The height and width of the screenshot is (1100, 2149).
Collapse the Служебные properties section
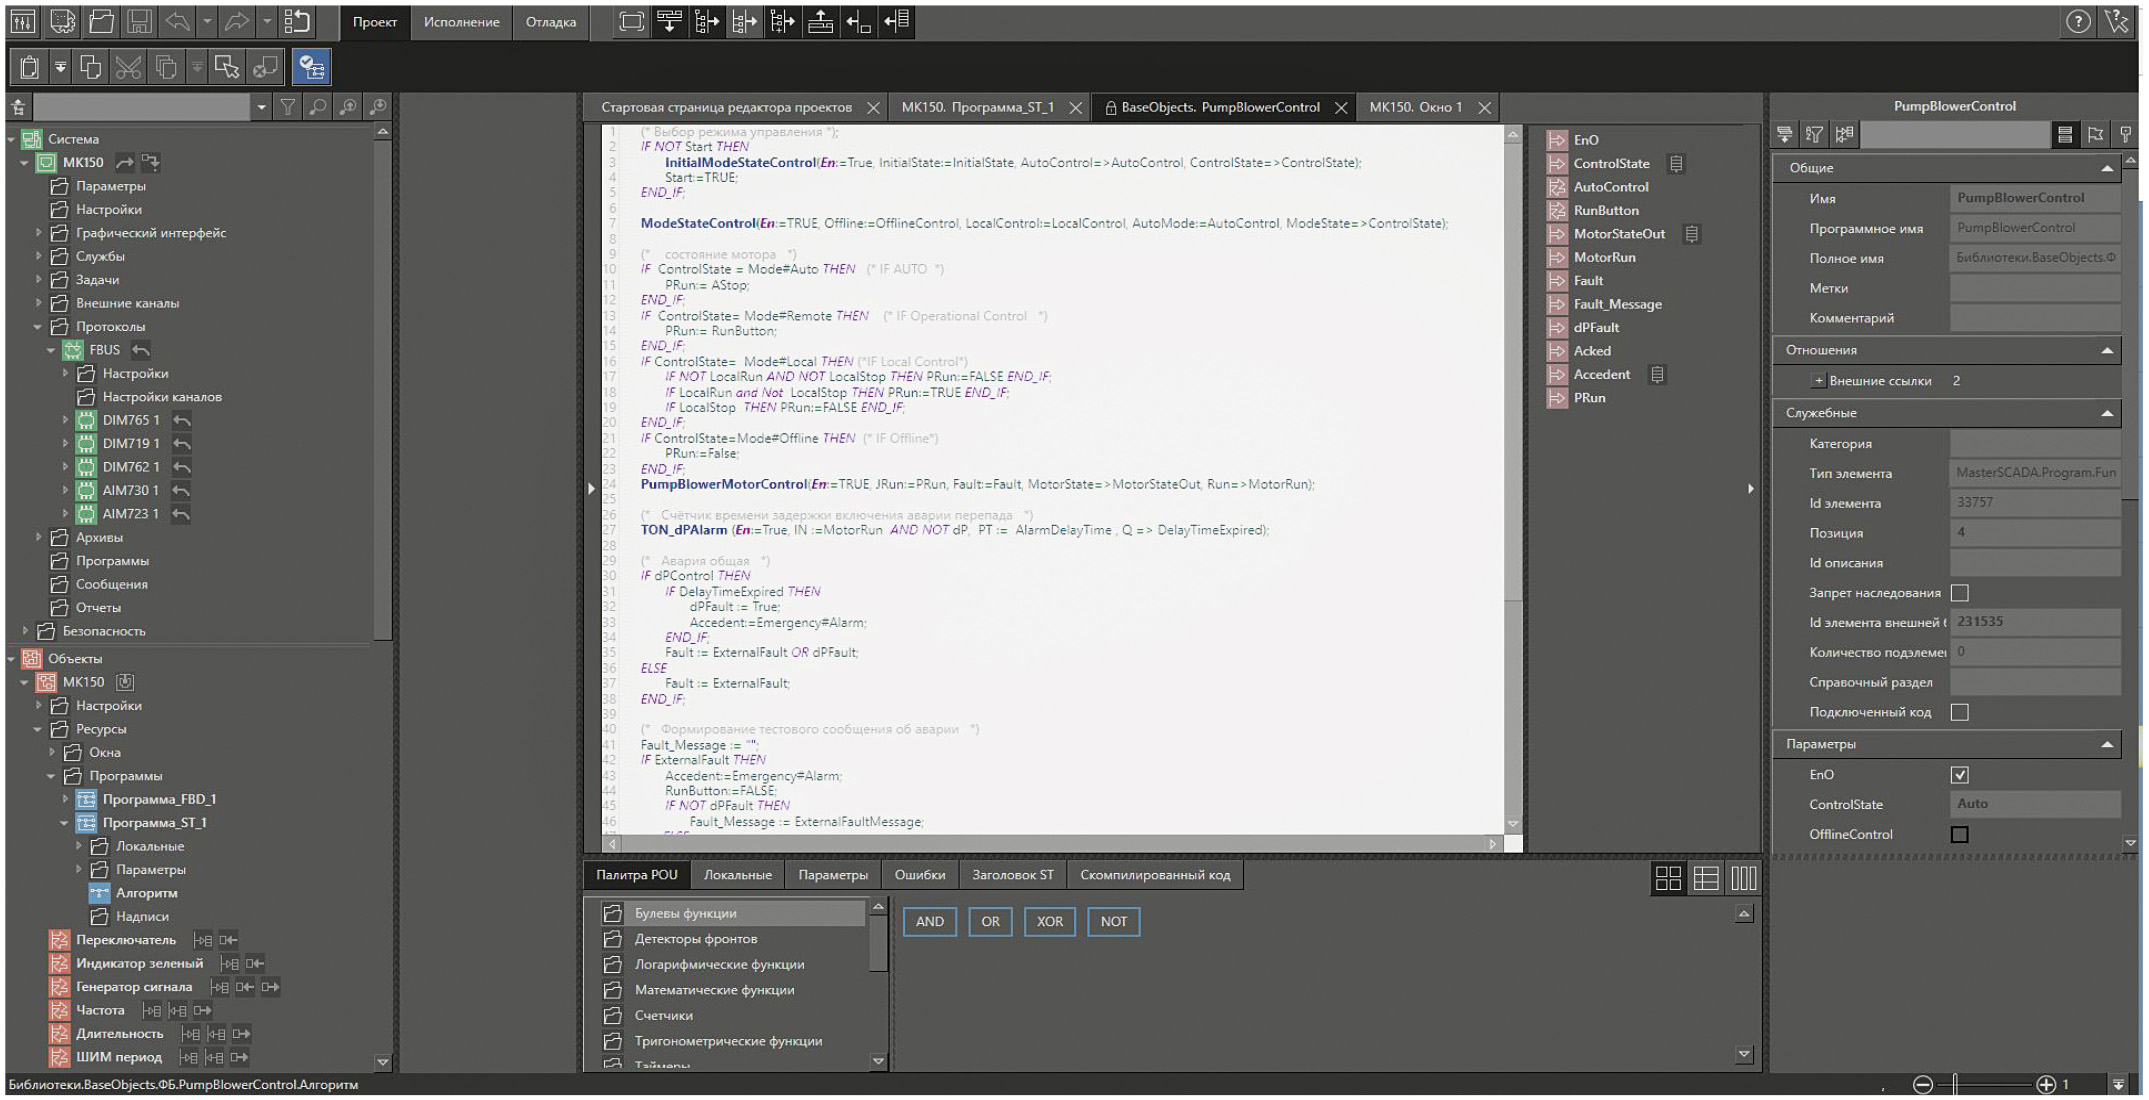click(2107, 413)
